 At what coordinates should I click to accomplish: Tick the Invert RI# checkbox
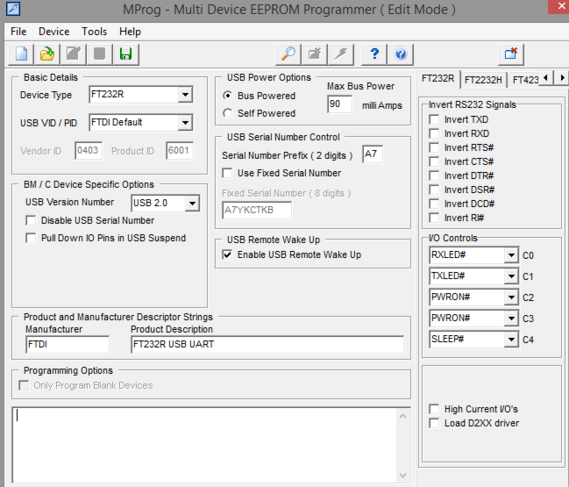[x=434, y=218]
